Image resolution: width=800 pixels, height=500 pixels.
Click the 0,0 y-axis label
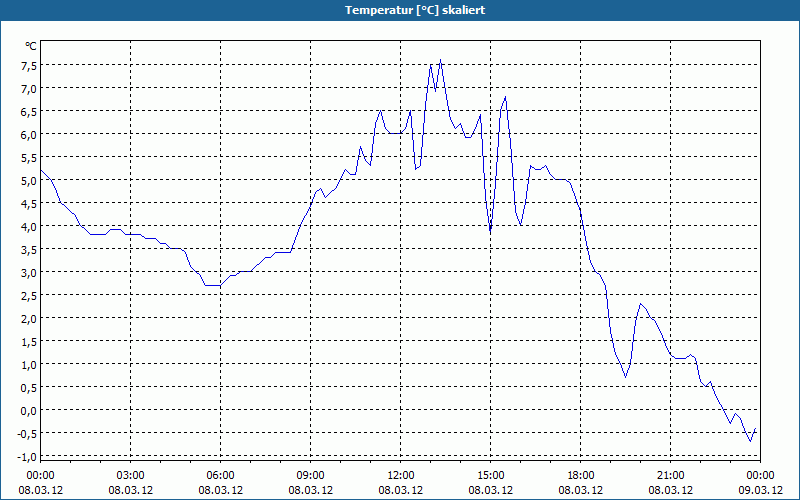pyautogui.click(x=29, y=410)
